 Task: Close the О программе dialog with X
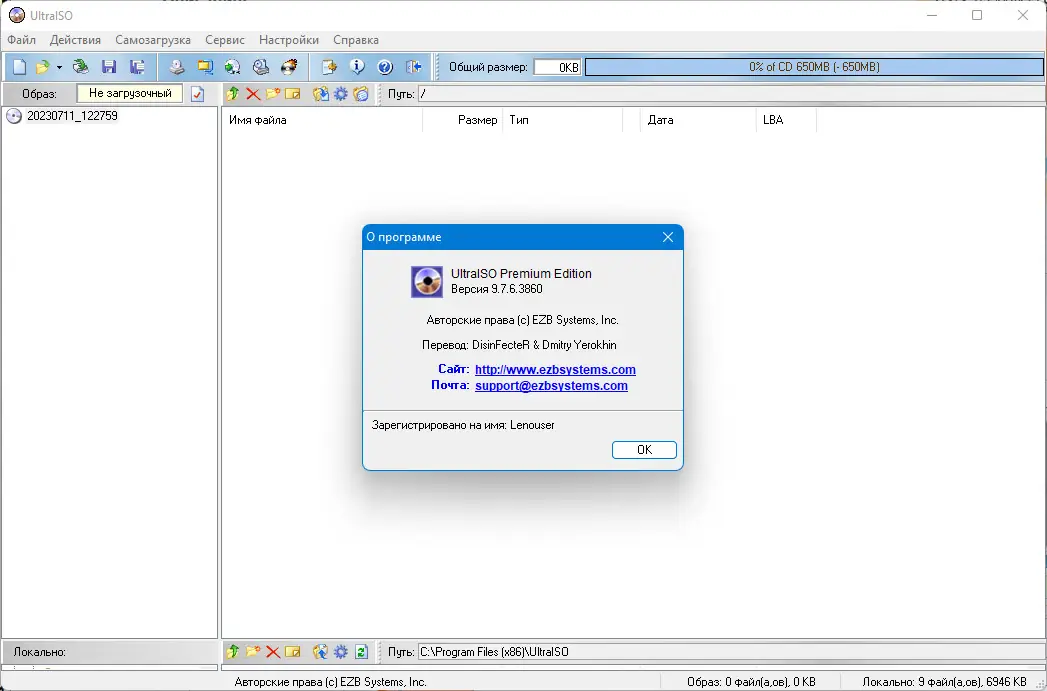point(668,237)
